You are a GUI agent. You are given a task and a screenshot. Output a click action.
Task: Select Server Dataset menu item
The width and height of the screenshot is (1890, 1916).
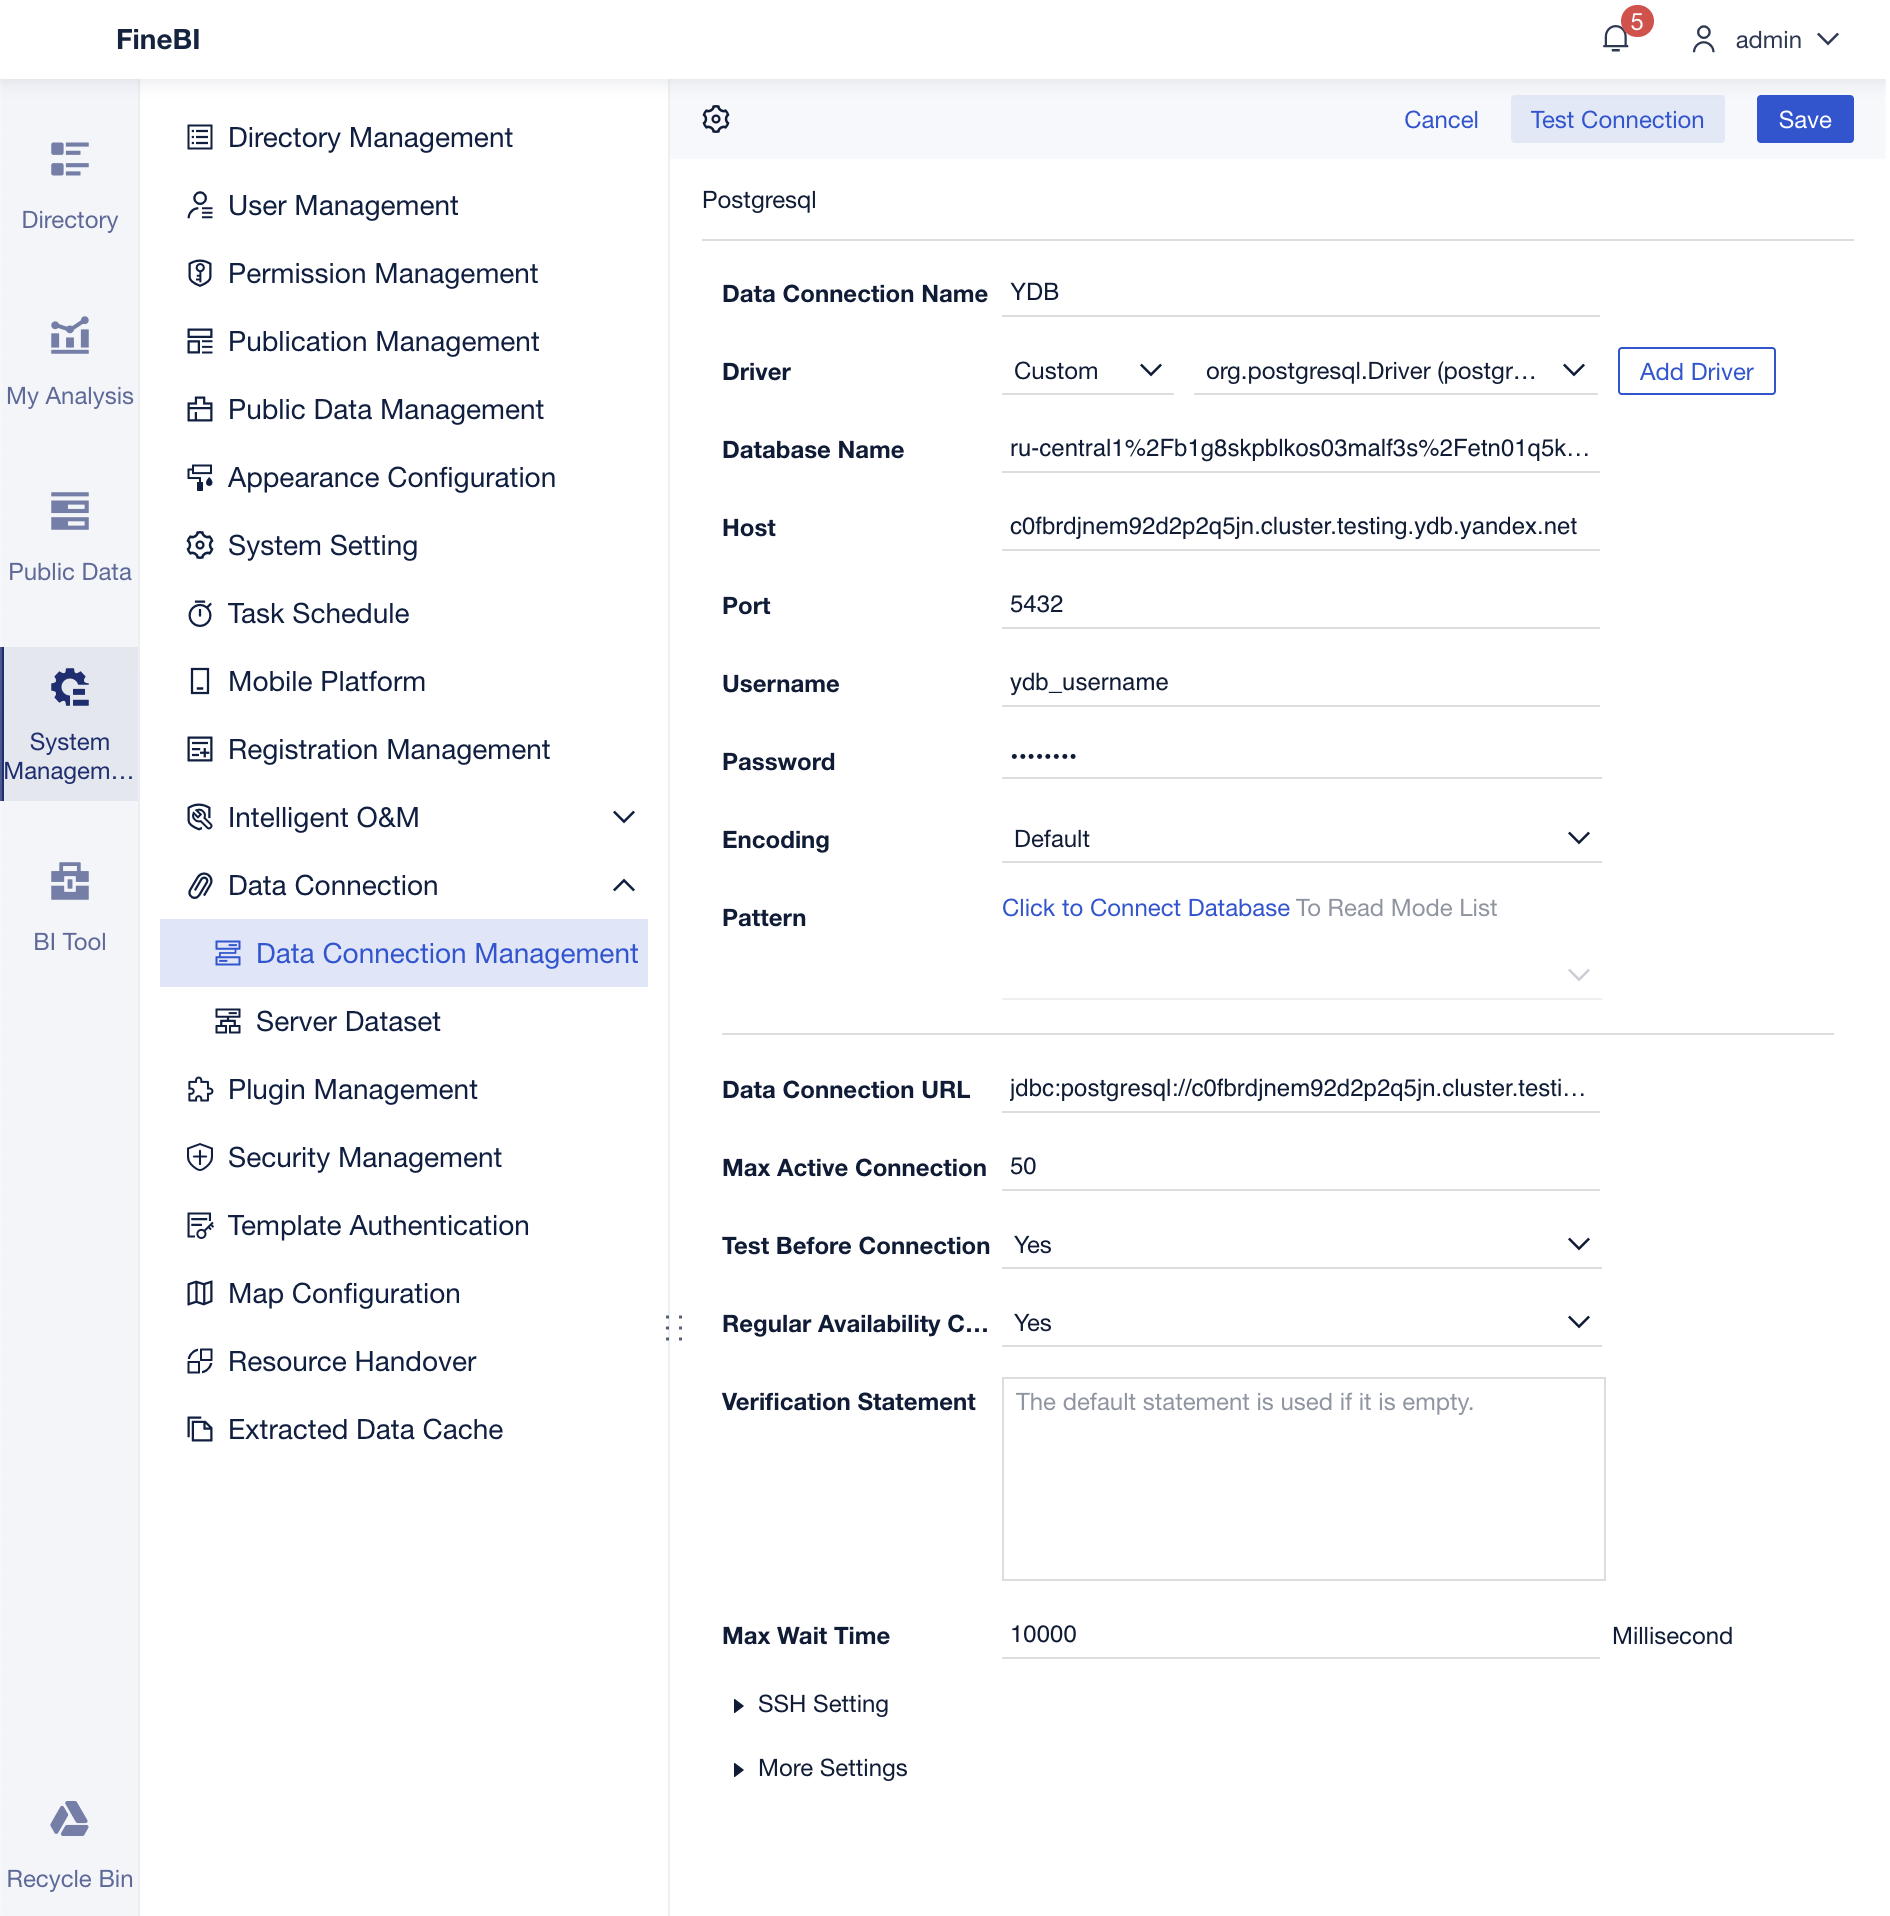(347, 1021)
